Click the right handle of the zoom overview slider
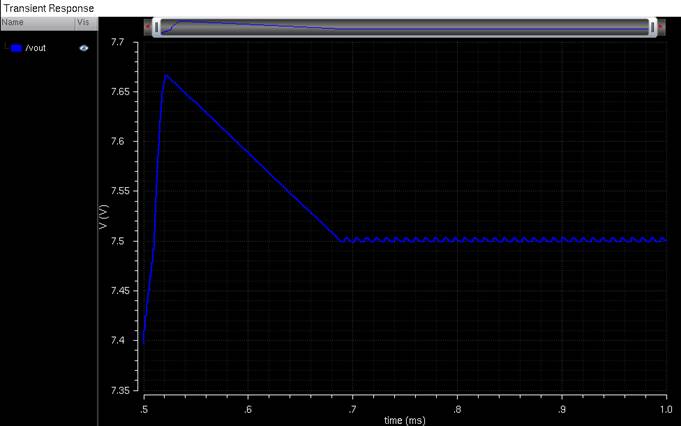Screen dimensions: 681x426 [x=652, y=27]
